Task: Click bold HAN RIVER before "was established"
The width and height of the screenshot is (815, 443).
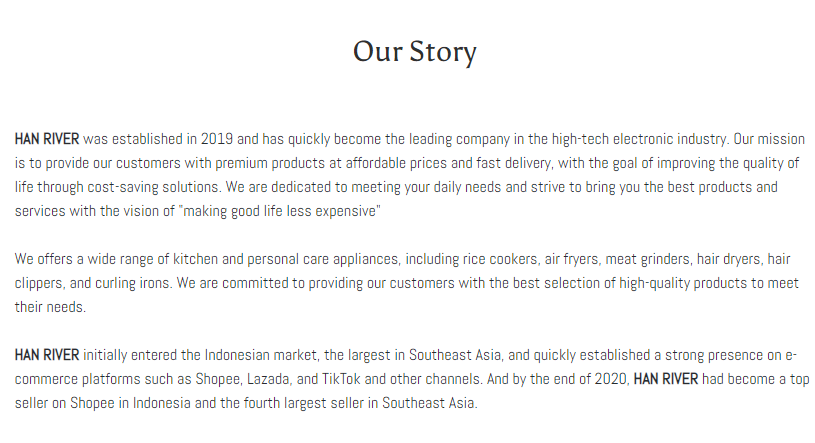Action: tap(47, 139)
